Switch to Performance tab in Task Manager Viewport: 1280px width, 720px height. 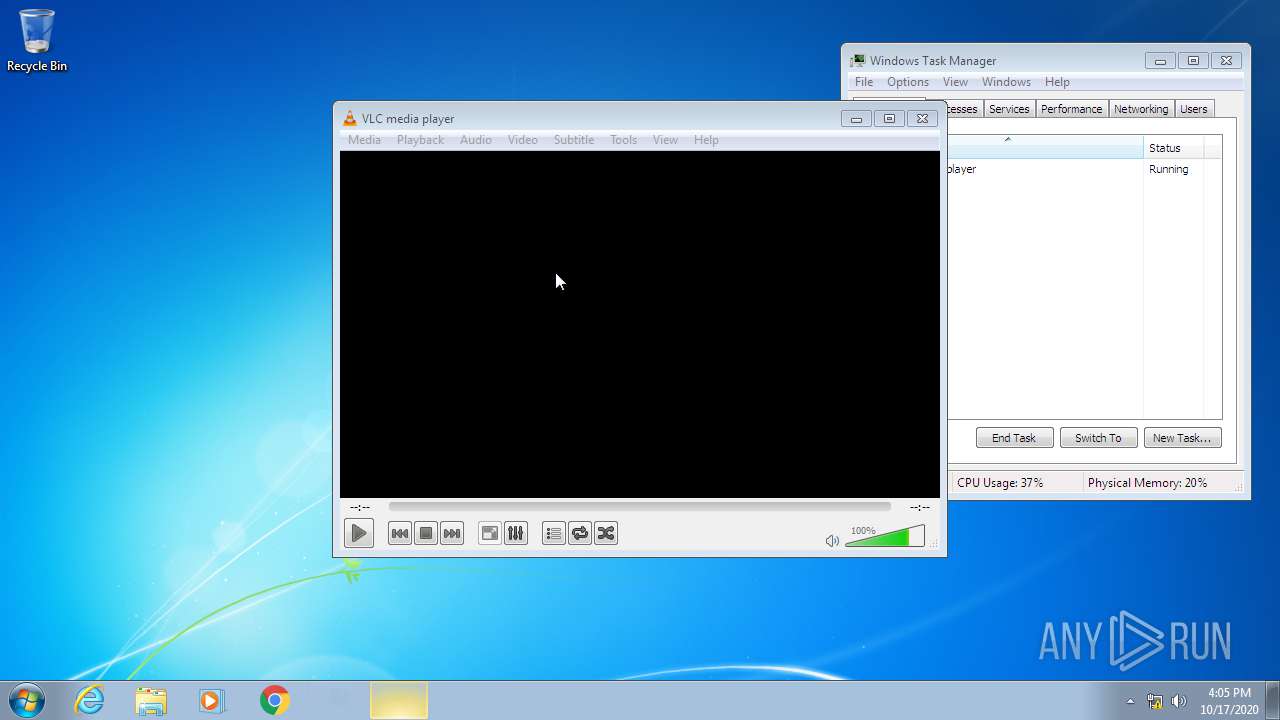(x=1071, y=109)
